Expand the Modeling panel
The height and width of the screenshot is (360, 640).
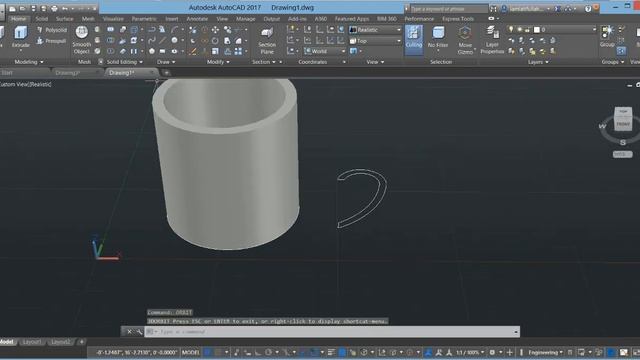[x=29, y=62]
